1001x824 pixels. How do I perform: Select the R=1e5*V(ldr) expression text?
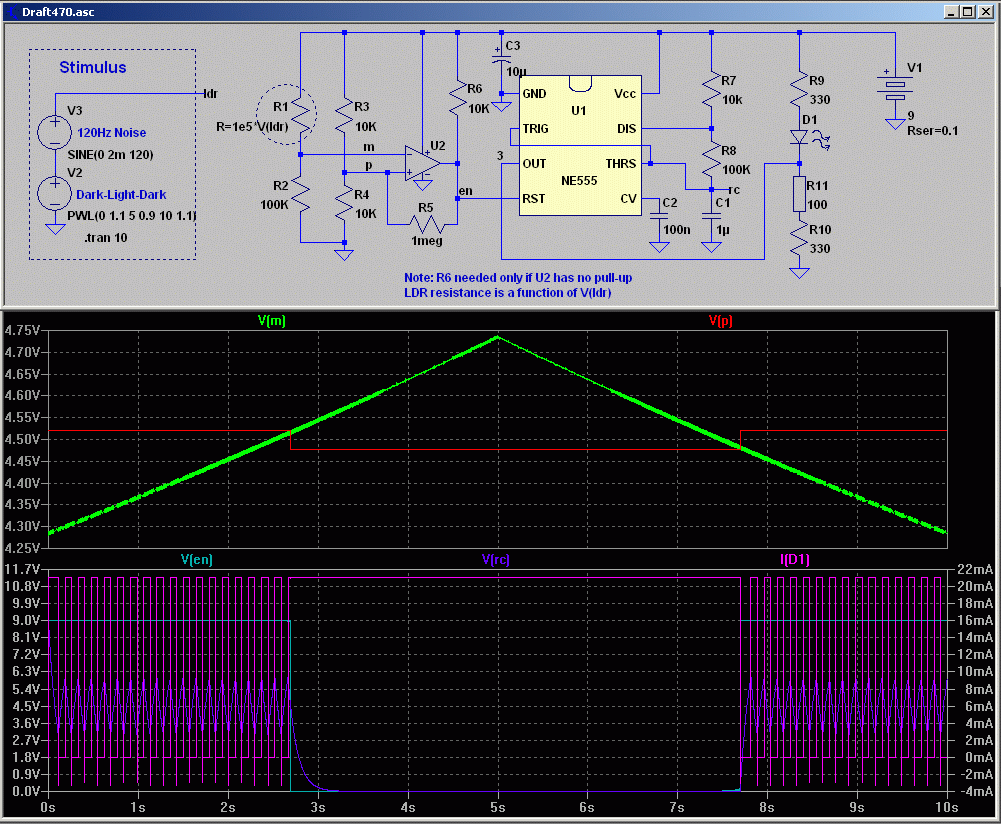pyautogui.click(x=252, y=126)
